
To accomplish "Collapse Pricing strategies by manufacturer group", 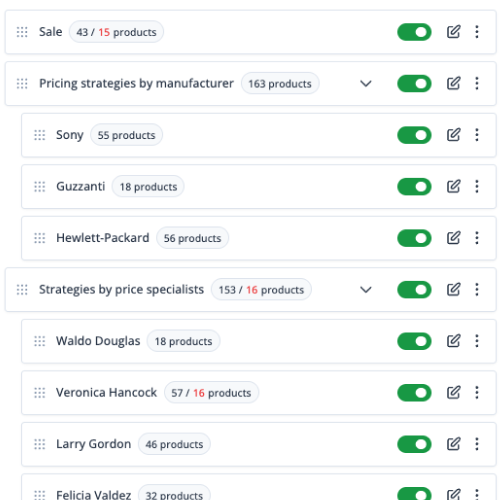I will point(366,83).
